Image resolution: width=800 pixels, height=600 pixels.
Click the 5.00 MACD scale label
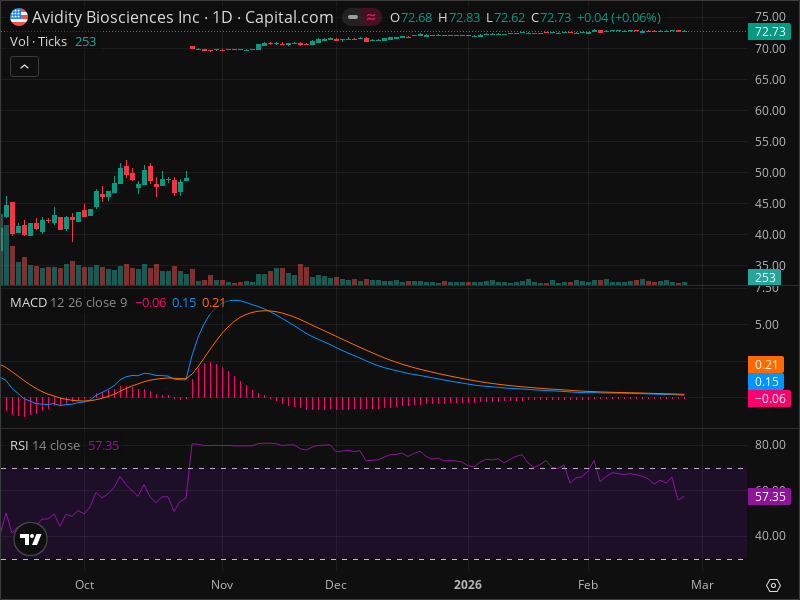767,324
